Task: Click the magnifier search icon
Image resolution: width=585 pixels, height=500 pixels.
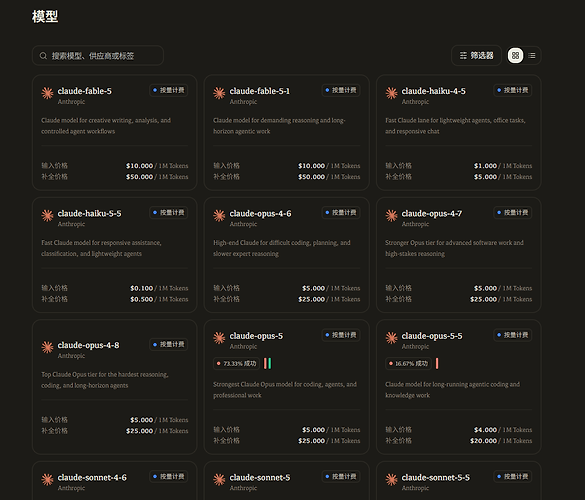Action: click(x=43, y=56)
